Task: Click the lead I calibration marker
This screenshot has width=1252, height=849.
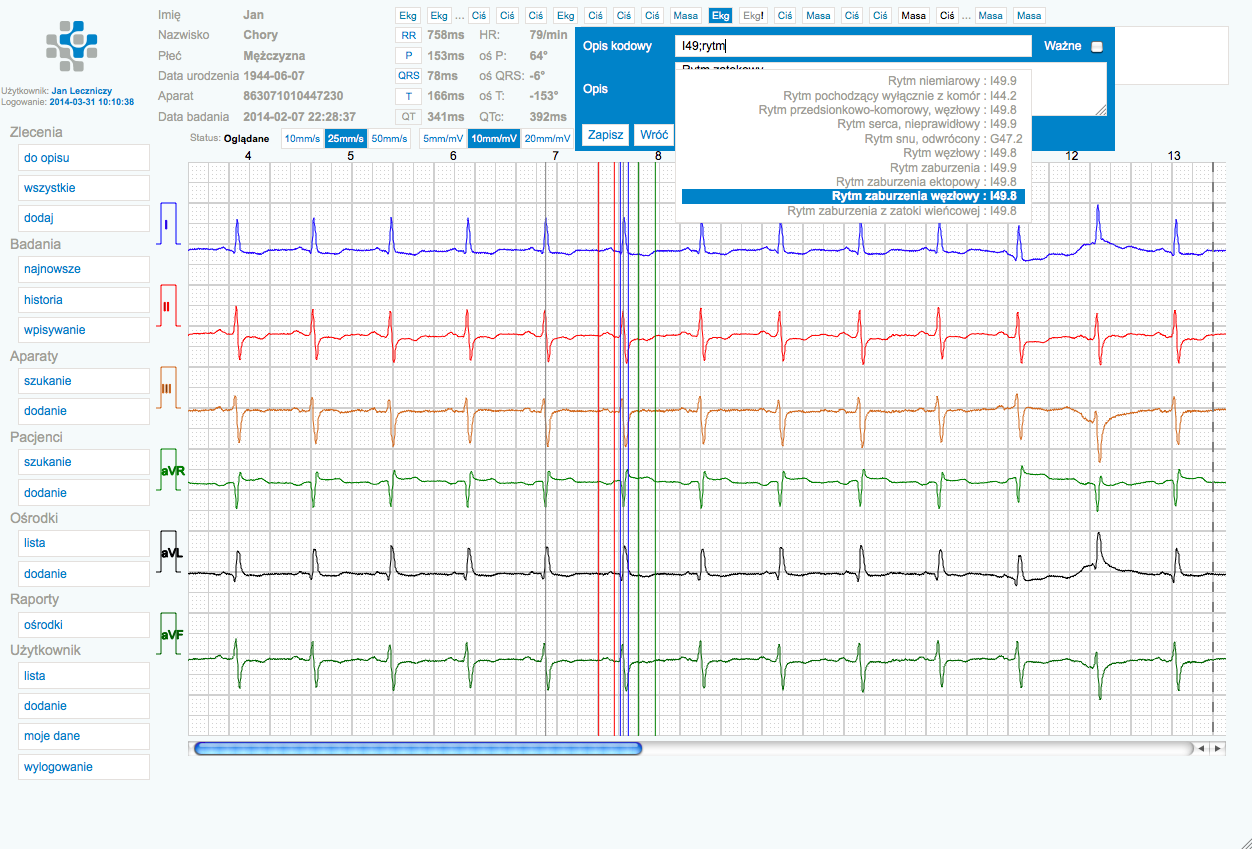Action: tap(168, 223)
